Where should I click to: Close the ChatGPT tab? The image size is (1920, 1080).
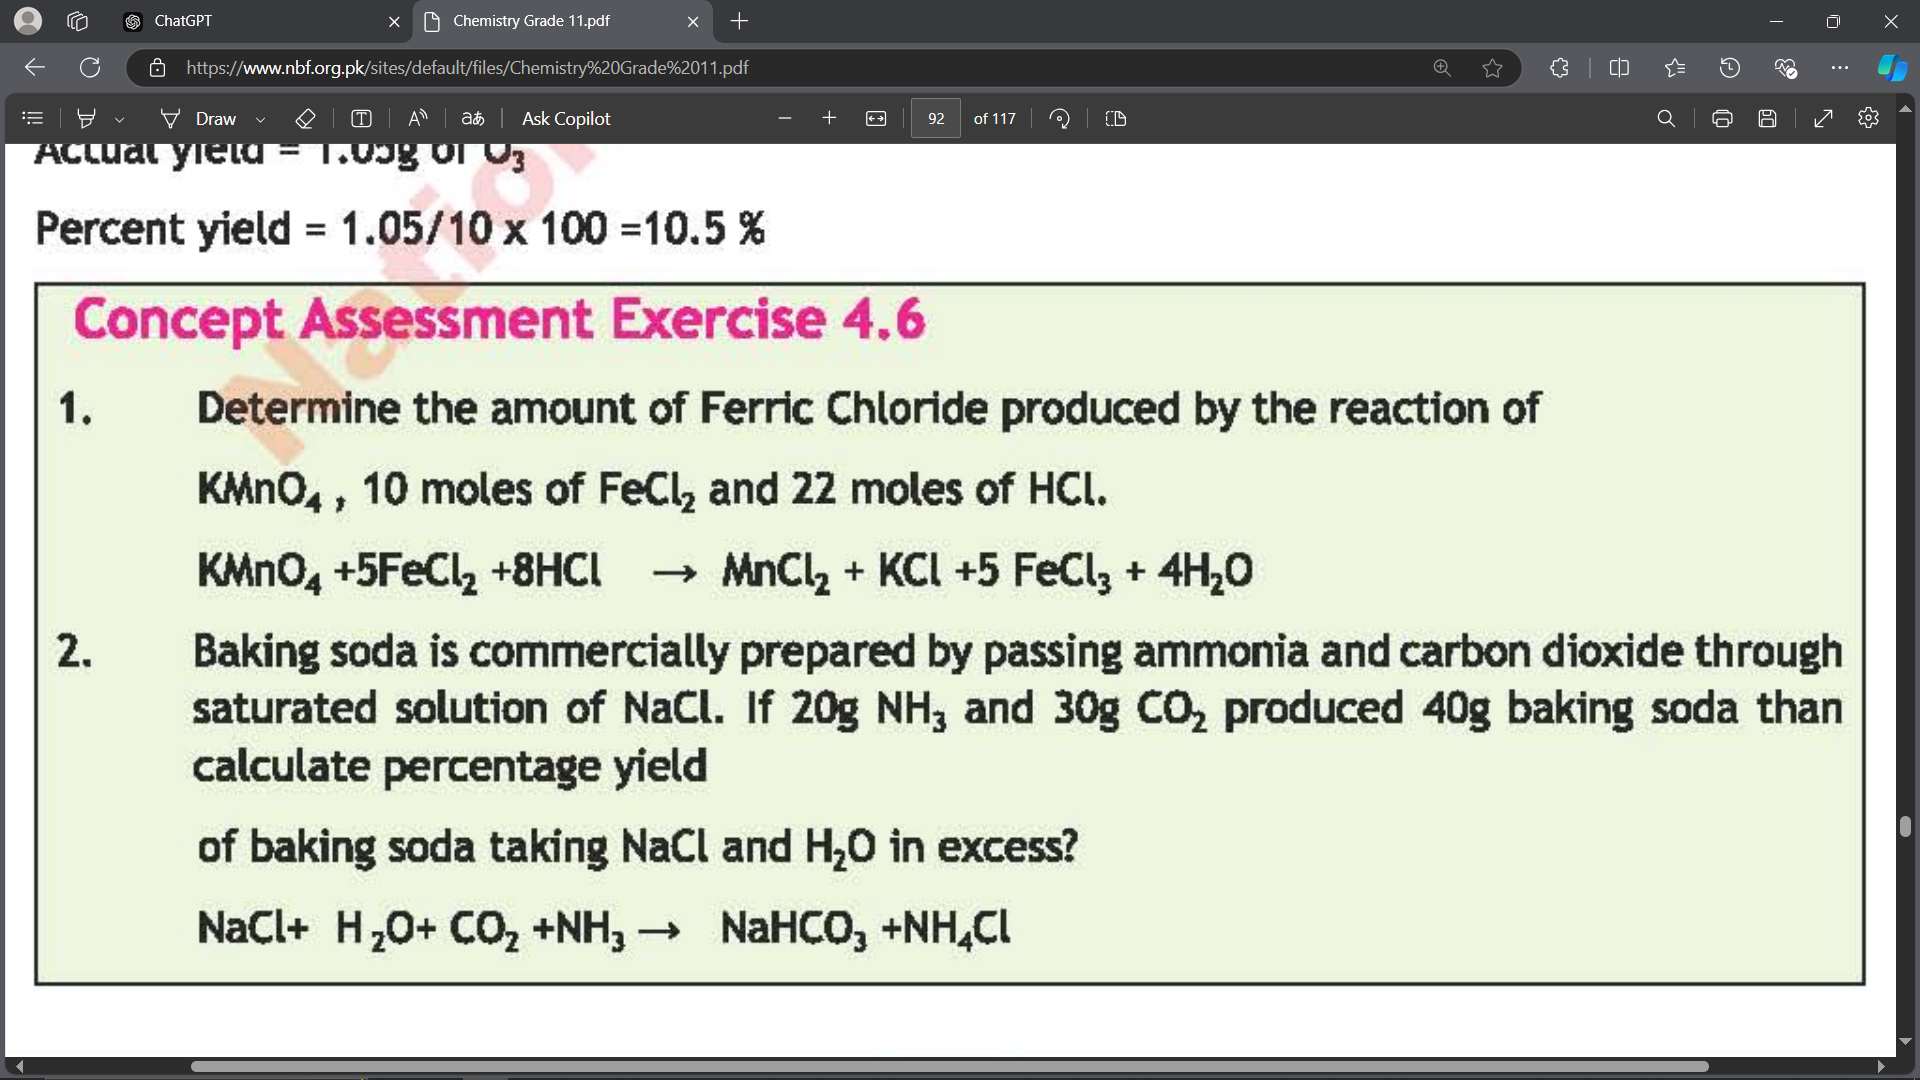pyautogui.click(x=394, y=21)
